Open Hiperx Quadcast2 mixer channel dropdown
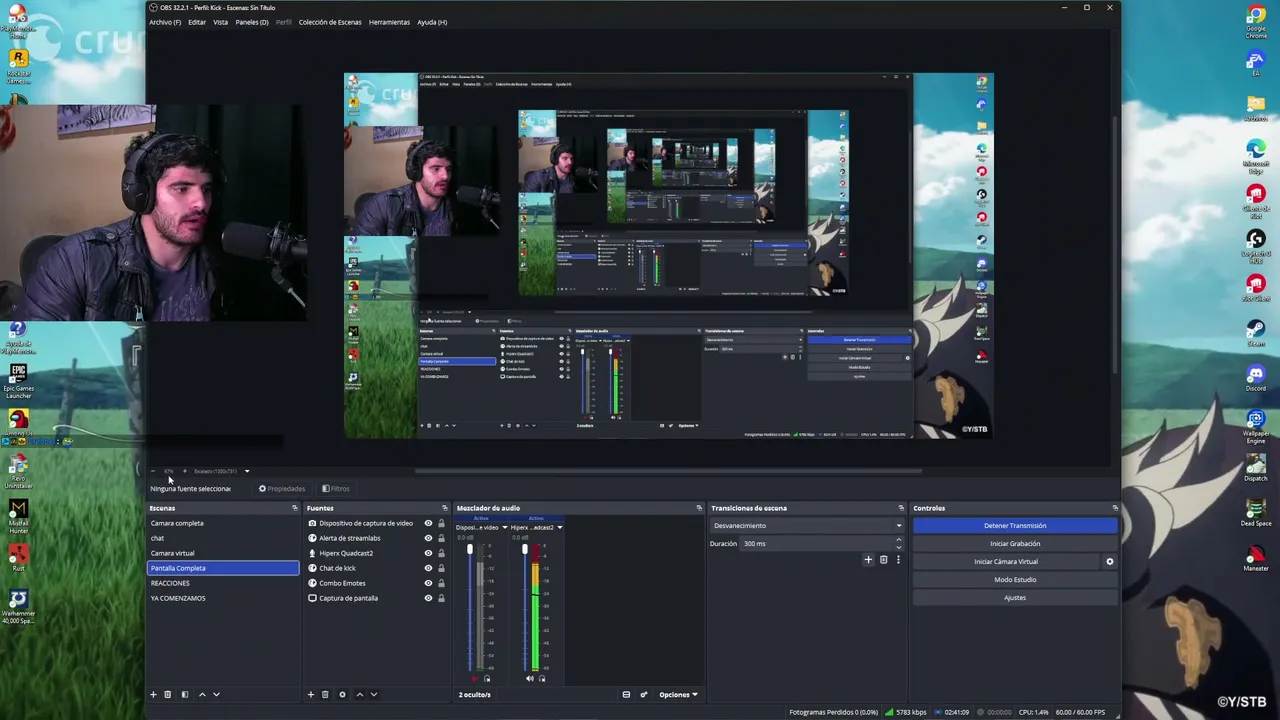1280x720 pixels. pyautogui.click(x=559, y=527)
